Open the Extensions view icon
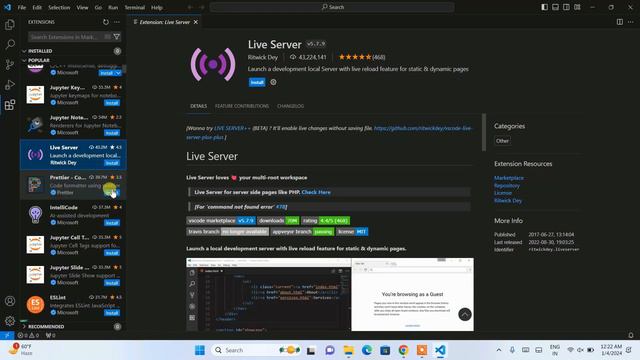Image resolution: width=640 pixels, height=360 pixels. point(10,105)
